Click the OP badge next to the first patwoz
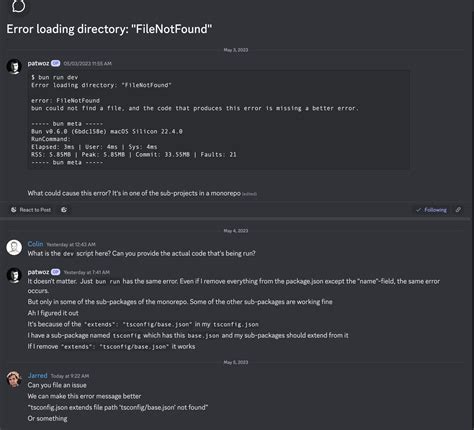The height and width of the screenshot is (430, 474). (56, 63)
